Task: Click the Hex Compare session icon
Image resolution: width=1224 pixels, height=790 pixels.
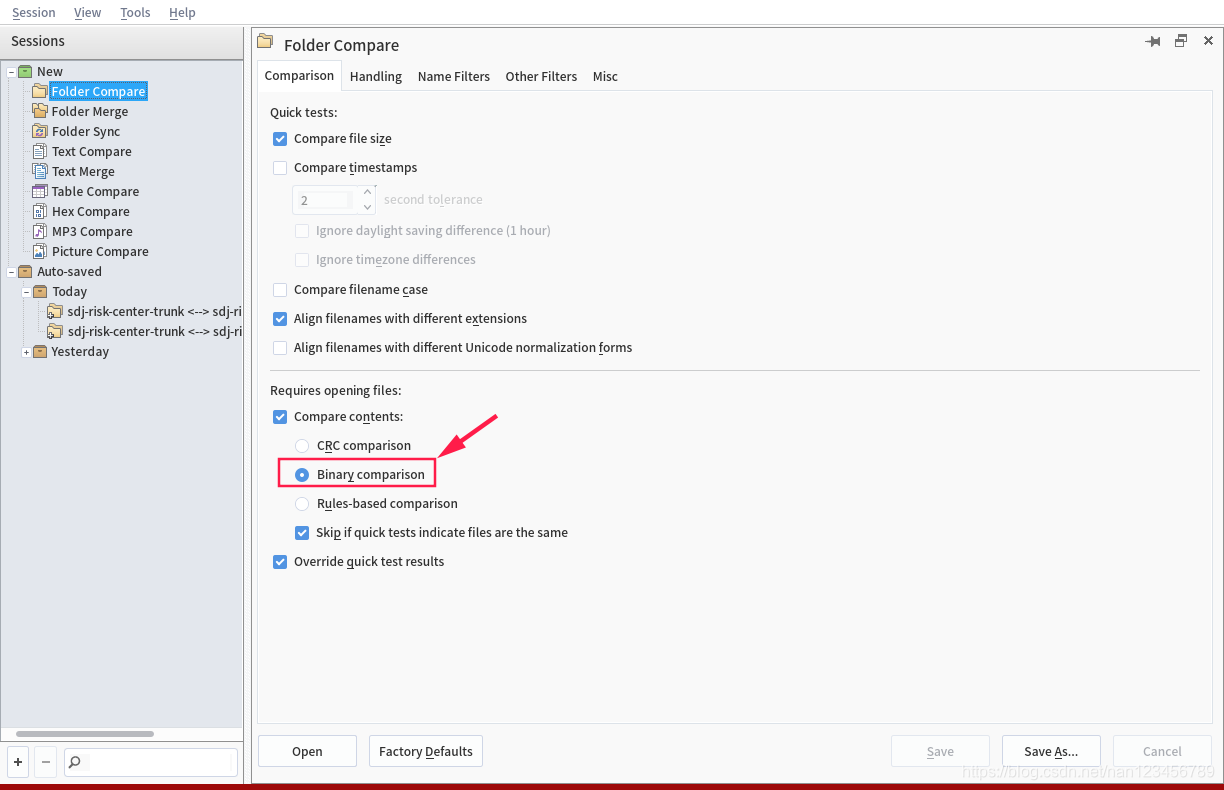Action: point(39,211)
